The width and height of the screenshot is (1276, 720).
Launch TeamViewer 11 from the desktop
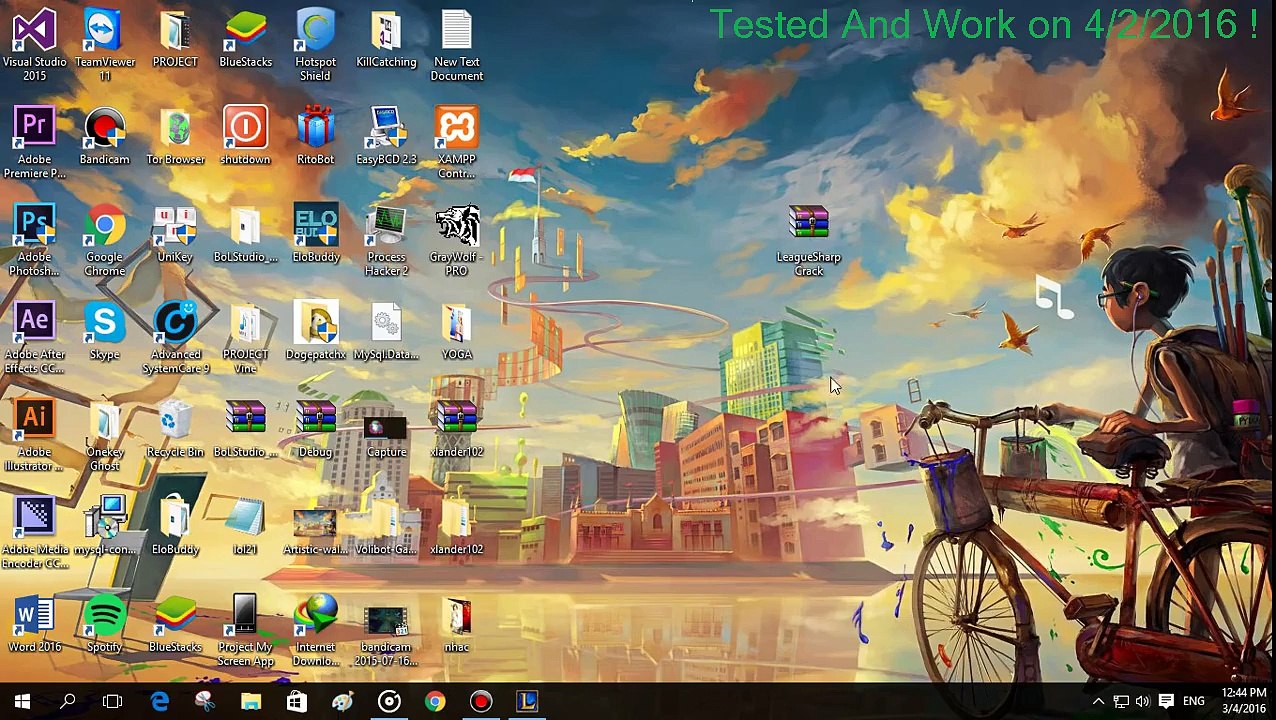point(104,45)
